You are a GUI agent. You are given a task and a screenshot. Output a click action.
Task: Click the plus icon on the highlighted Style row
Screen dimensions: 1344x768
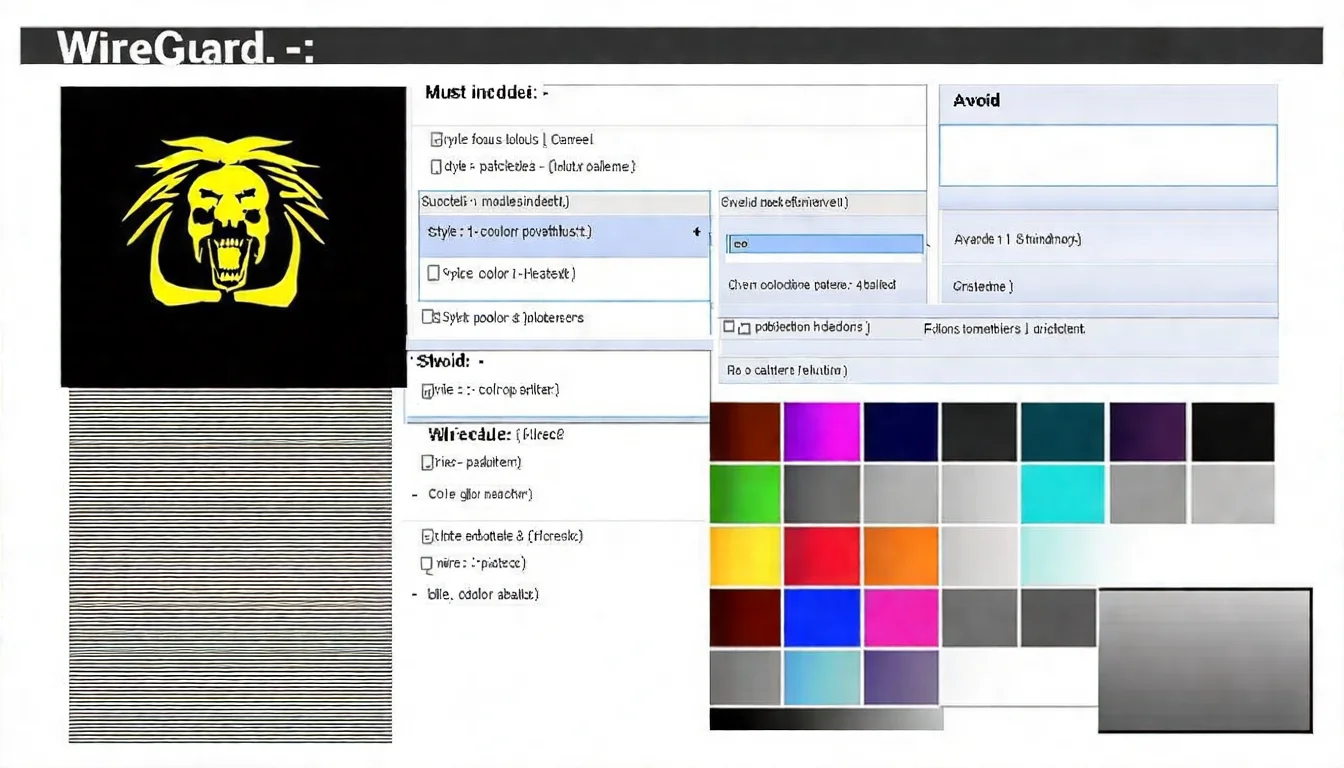(696, 232)
